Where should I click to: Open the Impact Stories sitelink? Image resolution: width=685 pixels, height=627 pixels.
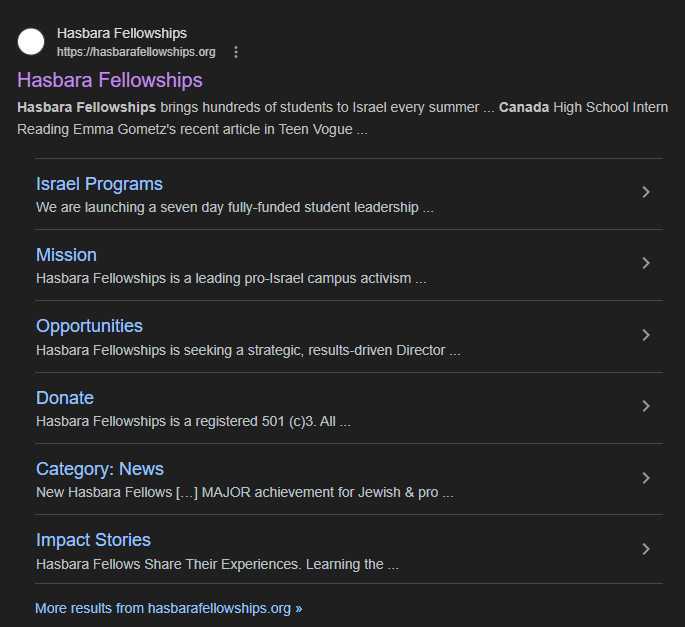[93, 540]
